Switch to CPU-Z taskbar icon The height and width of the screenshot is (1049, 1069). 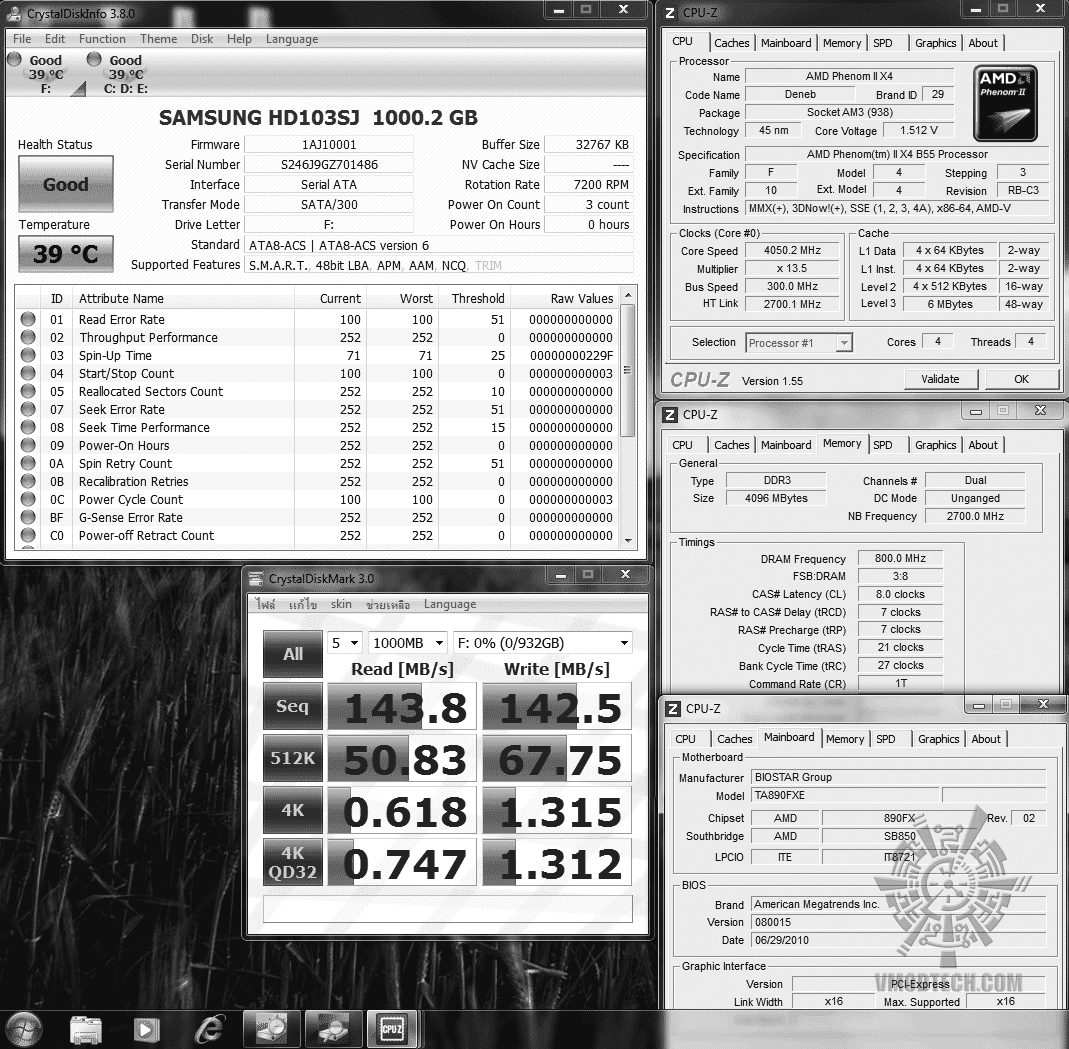[x=392, y=1029]
